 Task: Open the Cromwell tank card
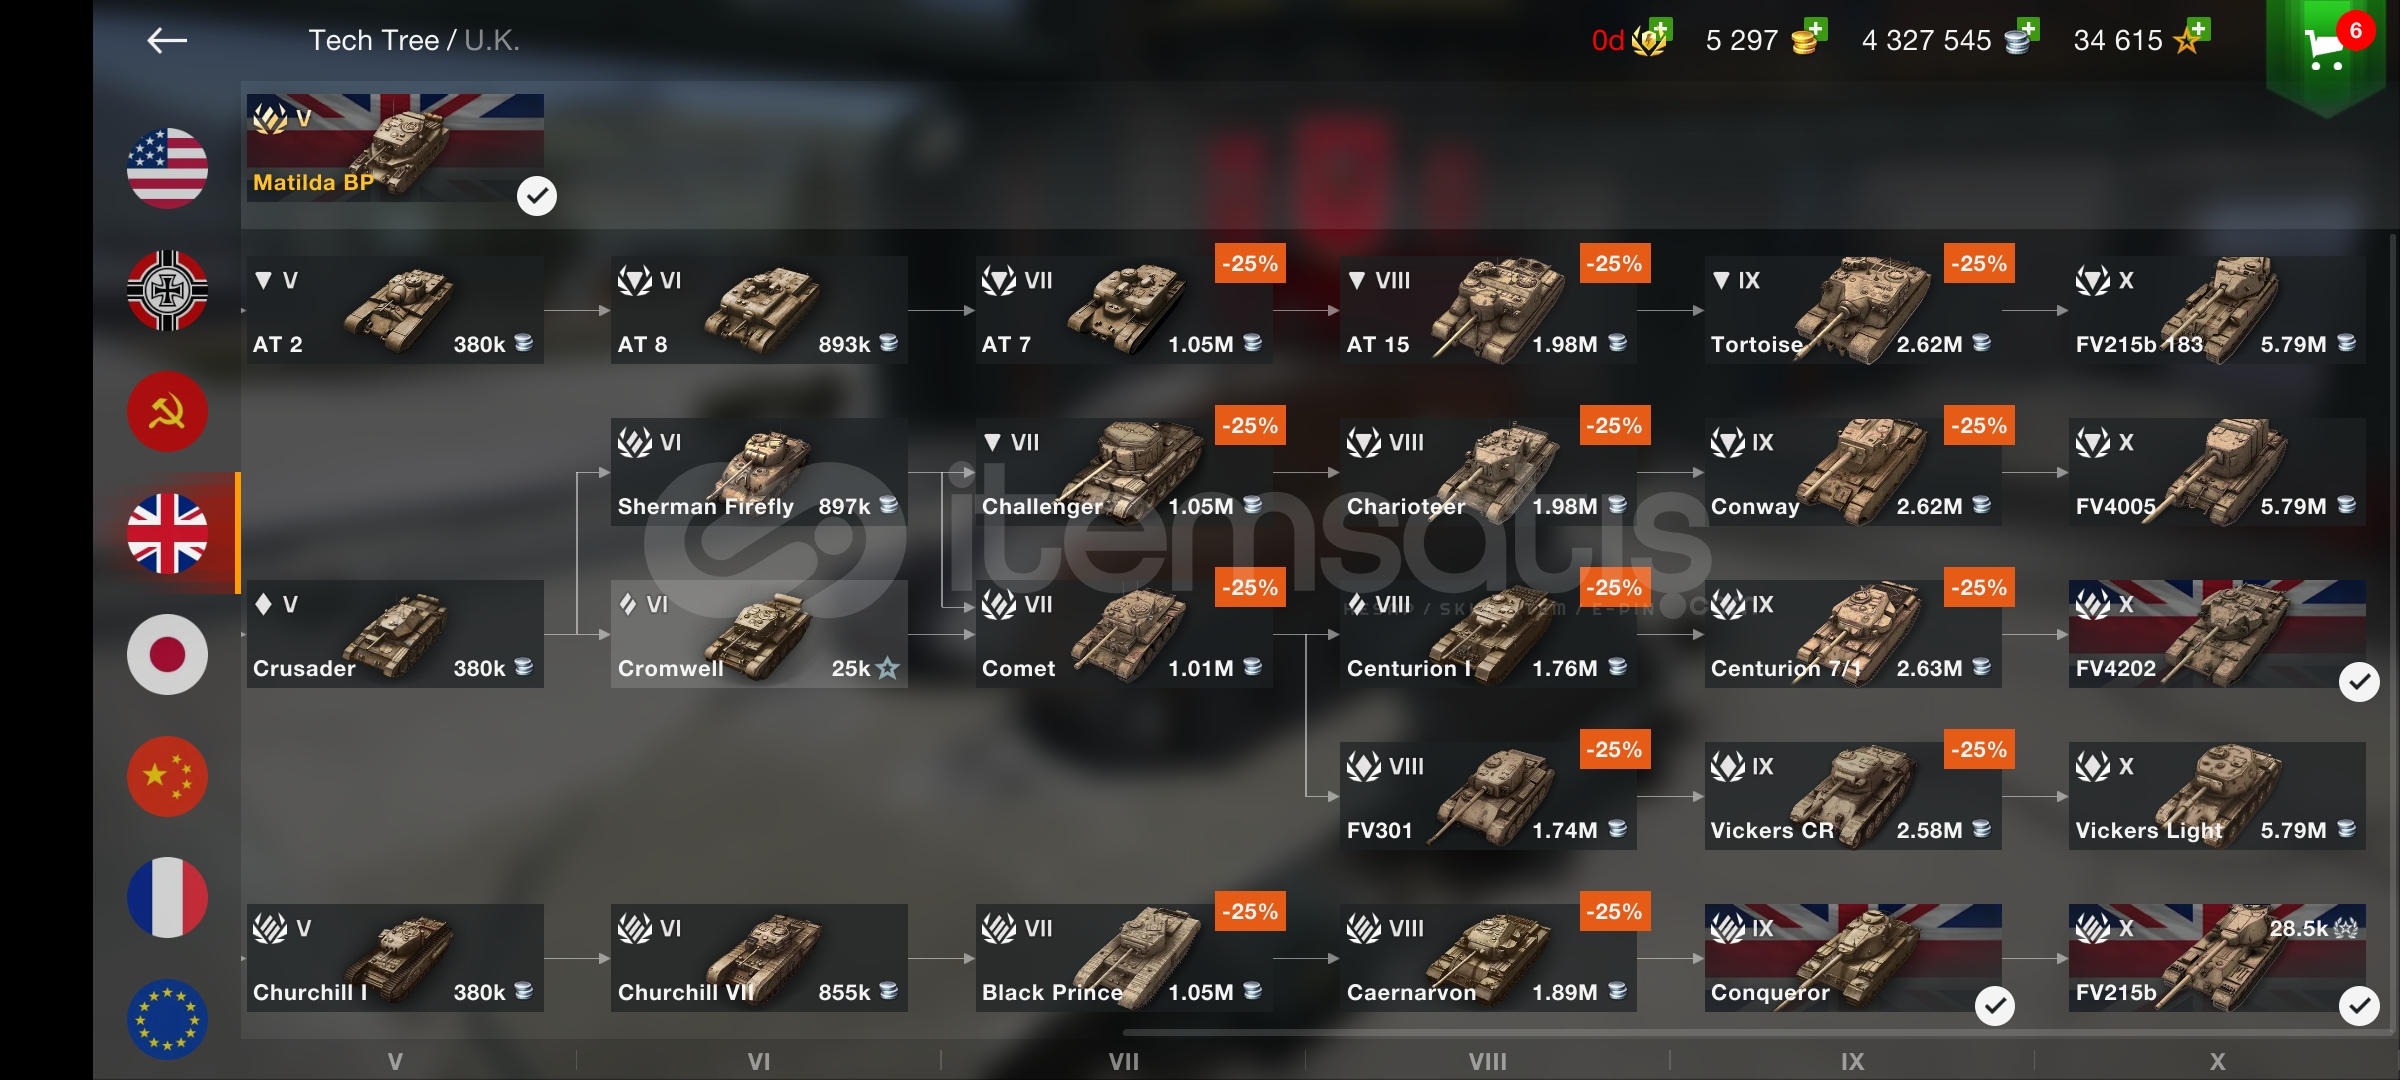(759, 634)
